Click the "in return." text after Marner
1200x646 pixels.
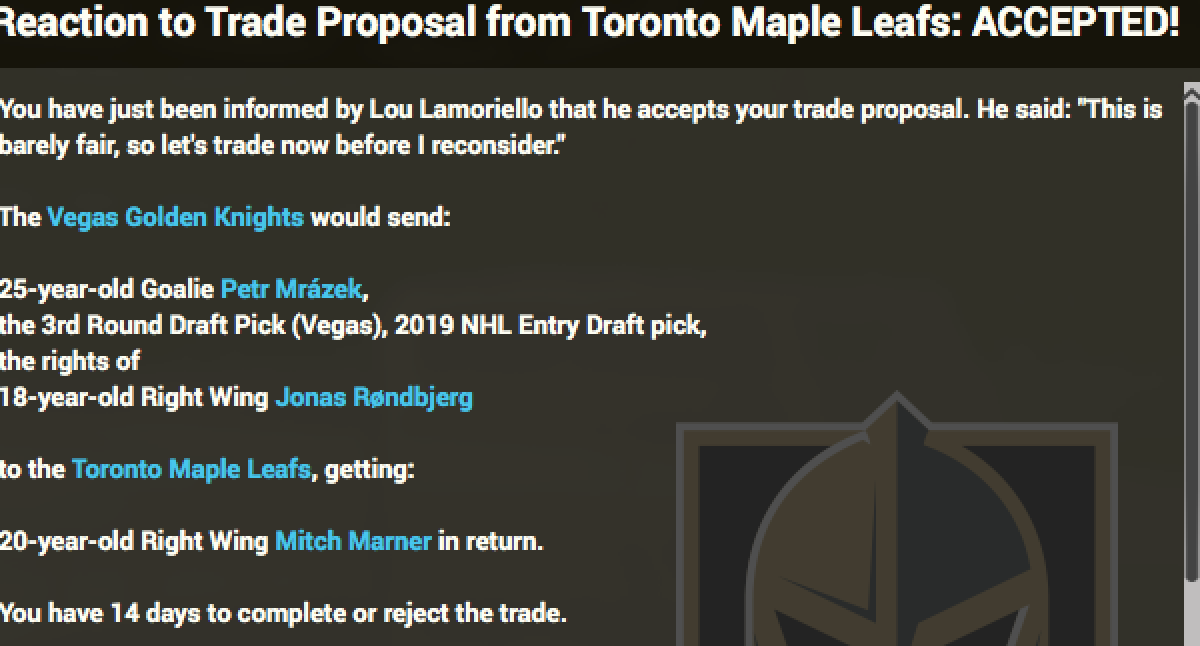point(490,541)
